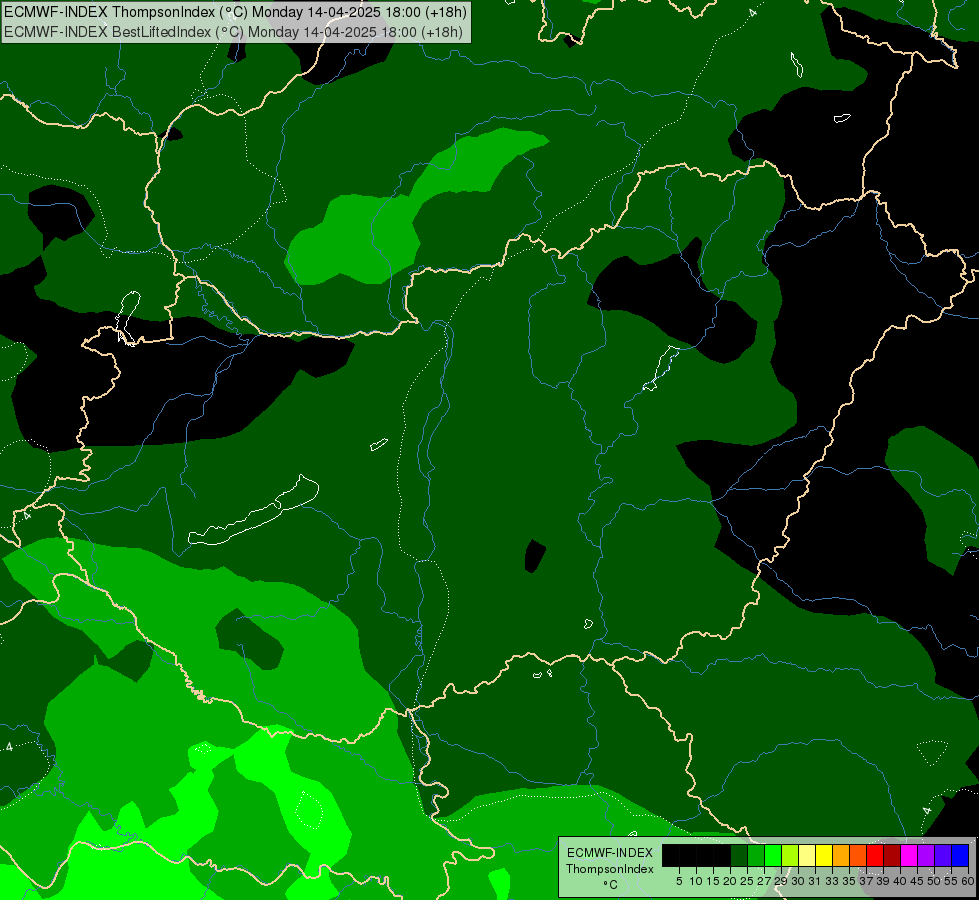Pick the lime 29–30 legend swatch
The image size is (979, 900).
789,855
